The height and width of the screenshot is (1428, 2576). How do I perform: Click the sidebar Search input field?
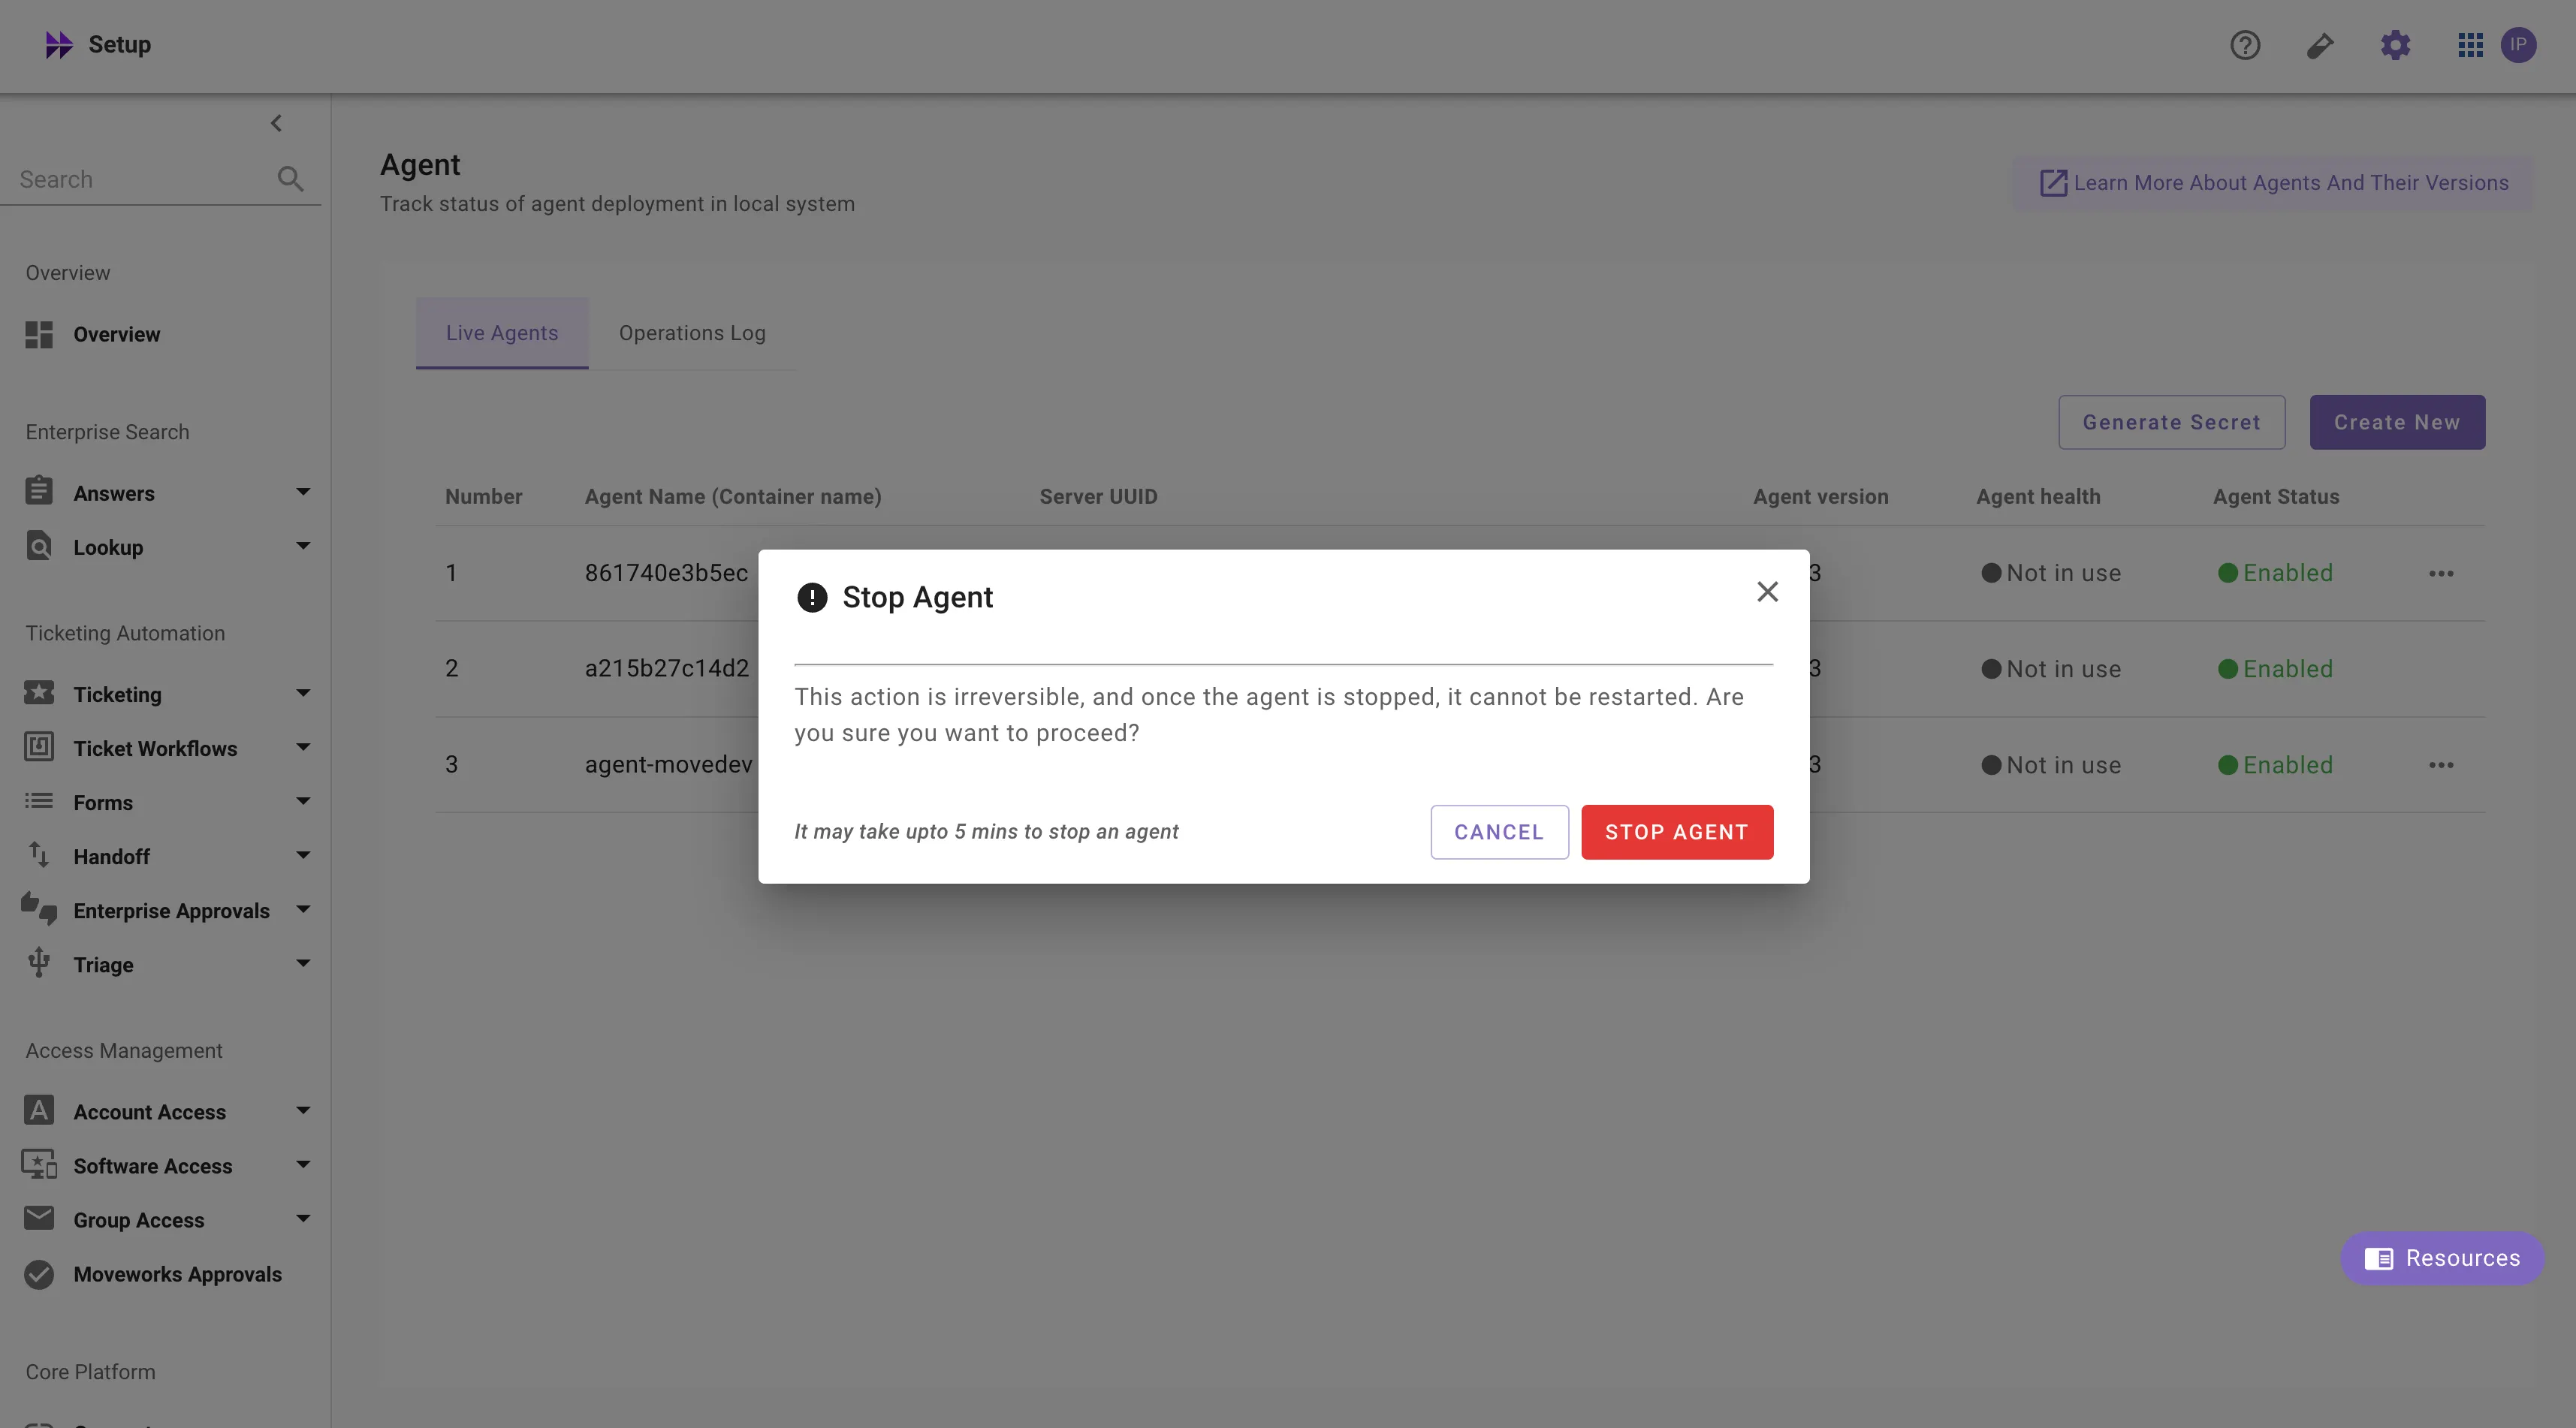140,180
